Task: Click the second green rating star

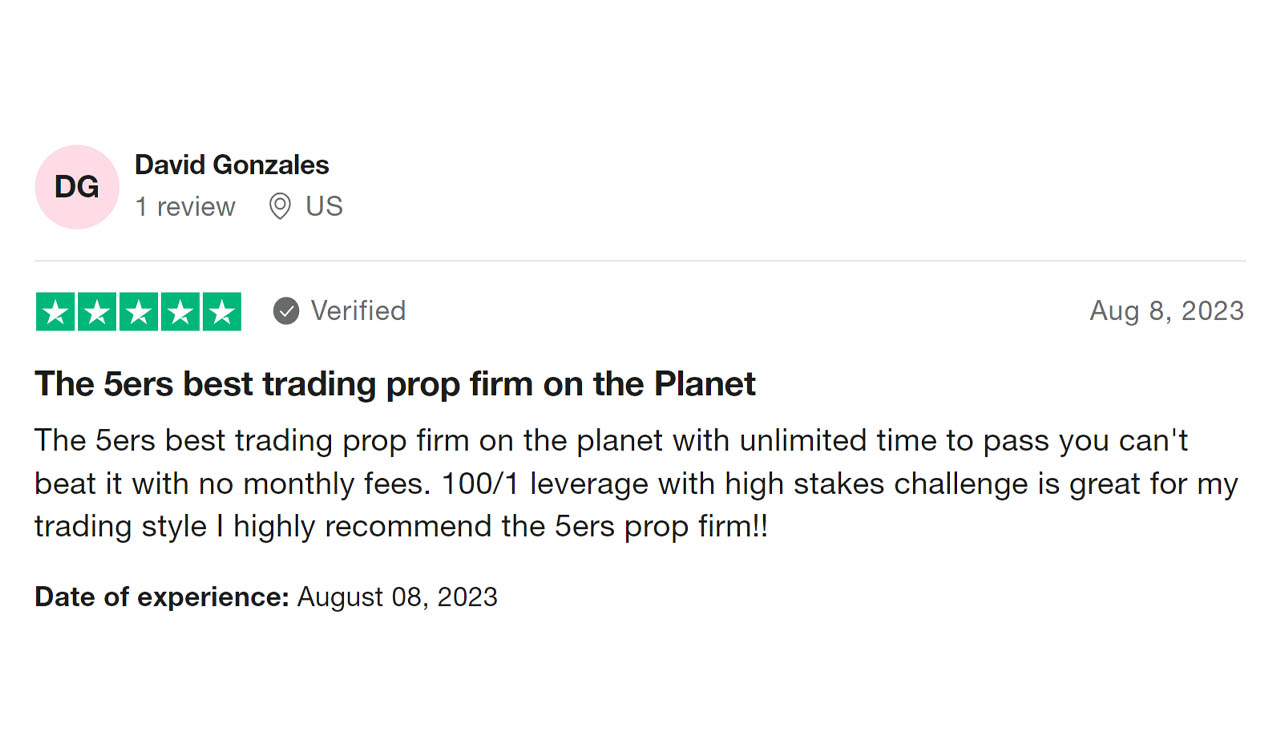Action: [97, 312]
